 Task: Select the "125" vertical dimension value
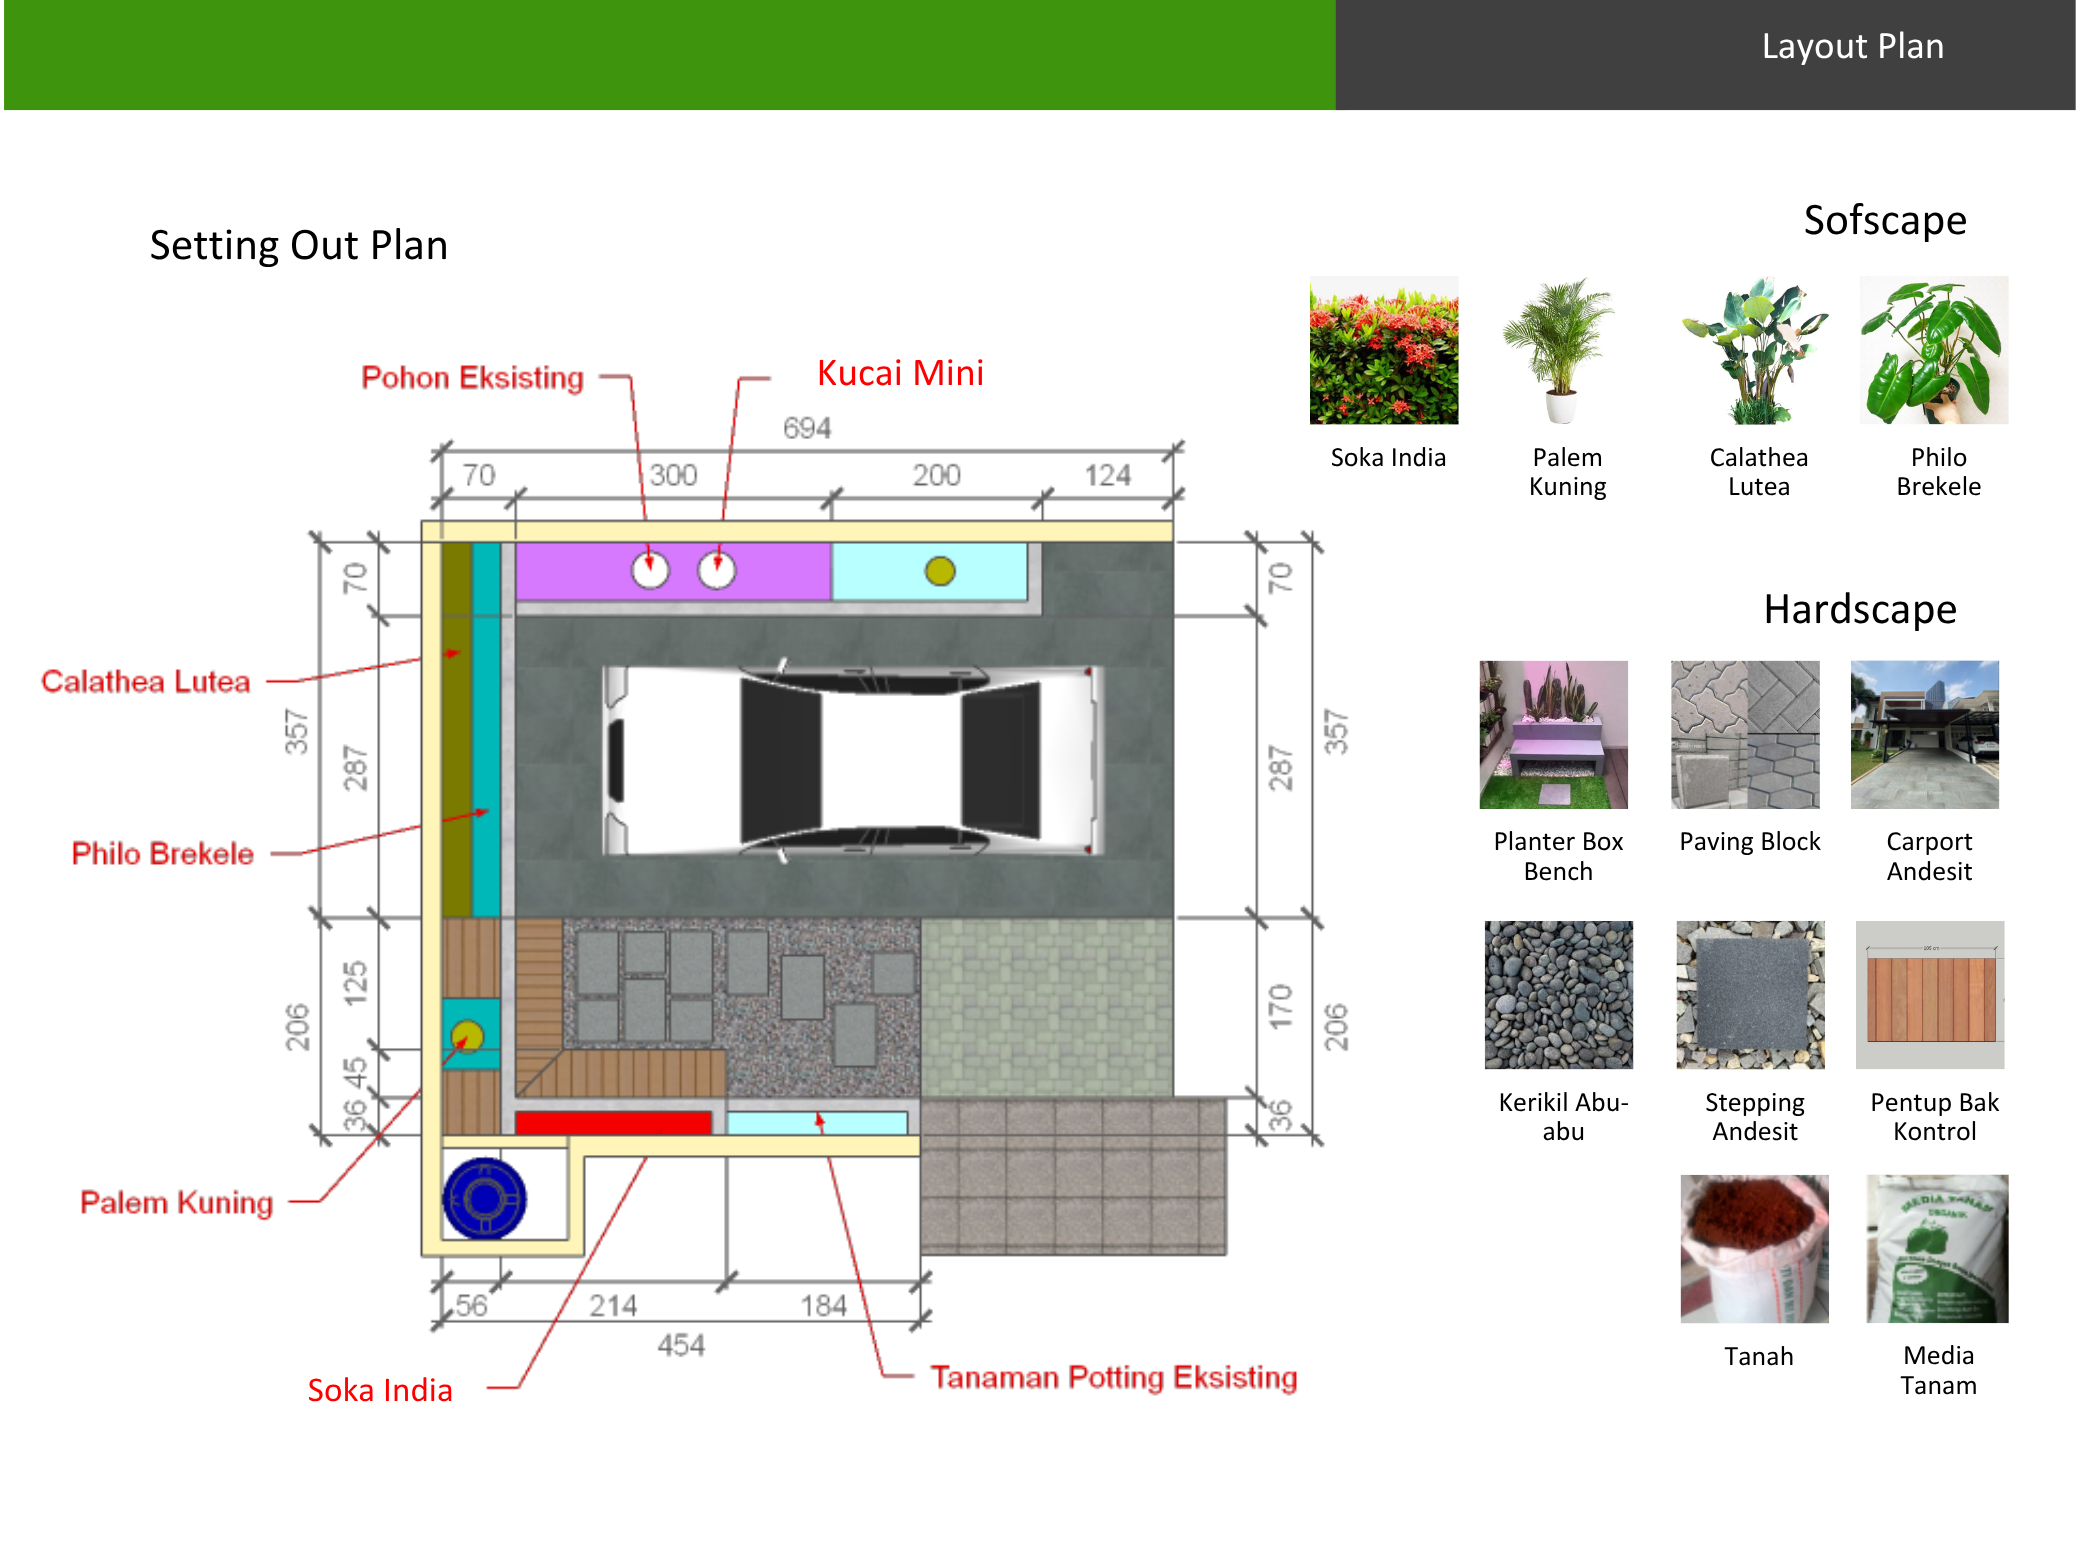pos(355,984)
